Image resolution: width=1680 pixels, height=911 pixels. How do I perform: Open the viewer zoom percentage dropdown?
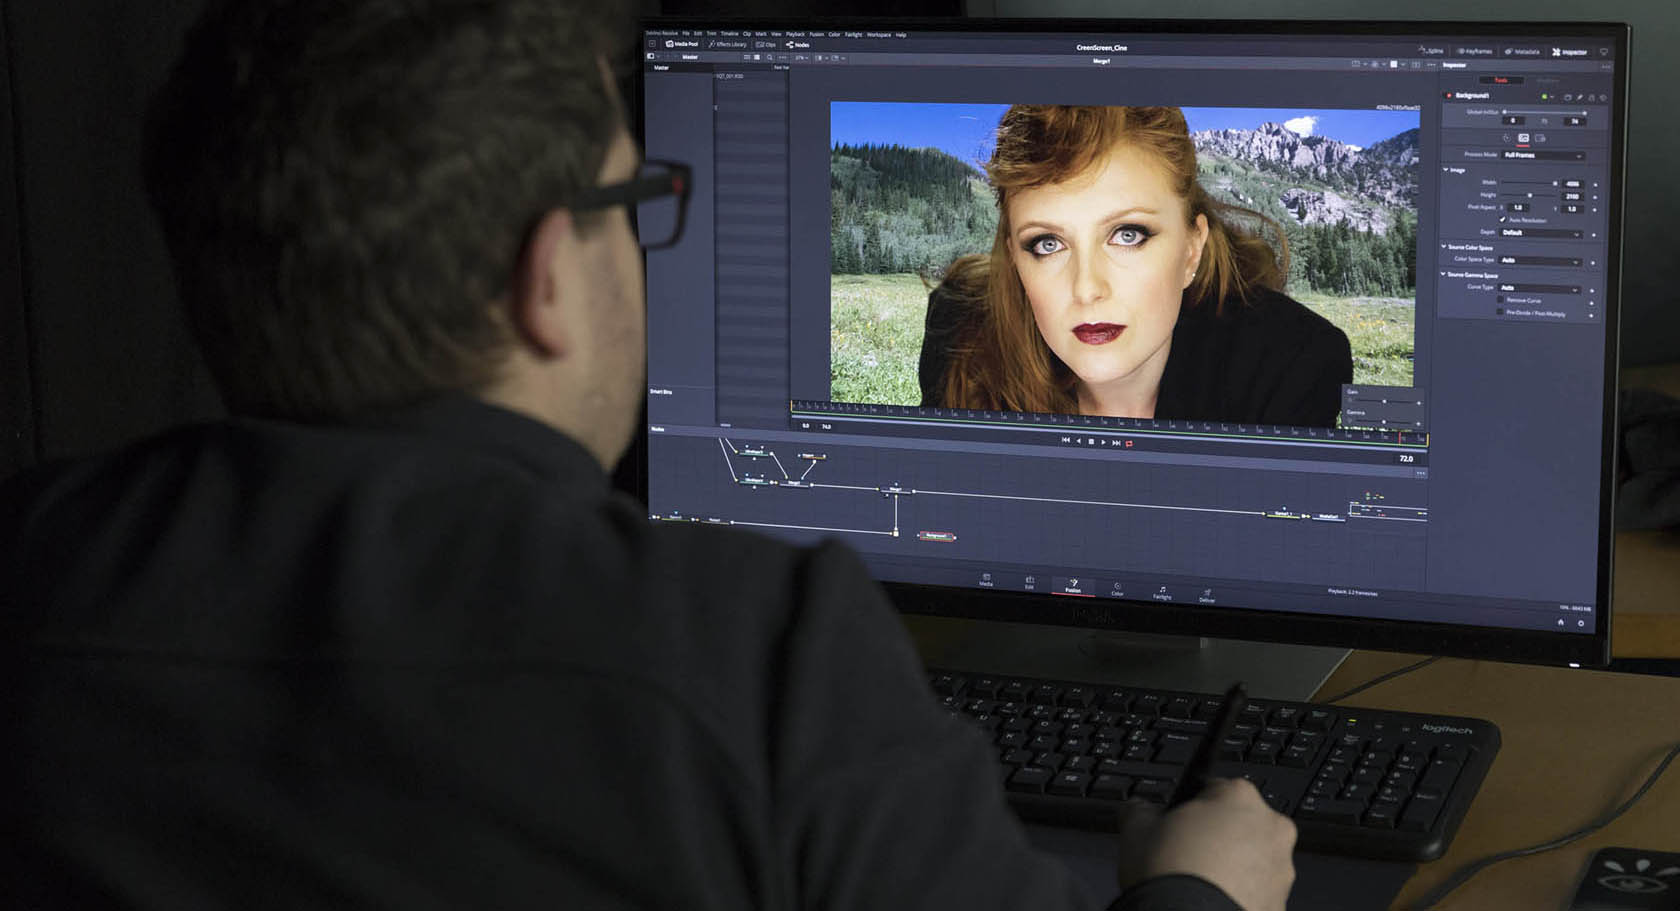[802, 58]
